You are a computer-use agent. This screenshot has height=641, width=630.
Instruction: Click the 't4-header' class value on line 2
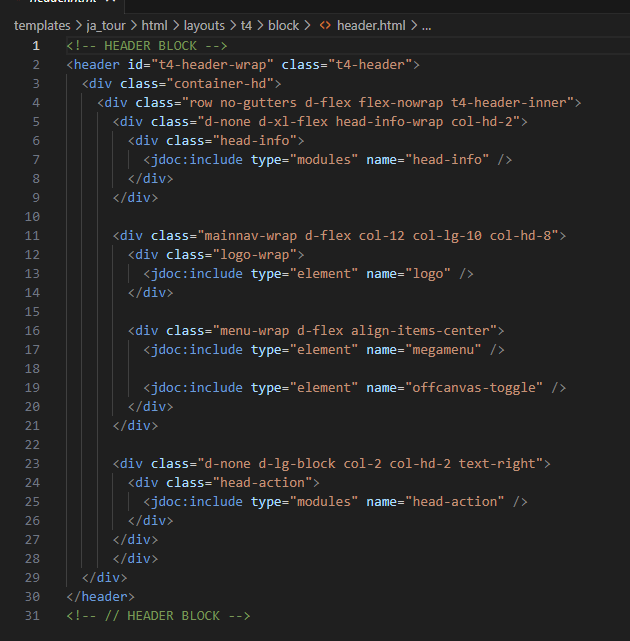point(370,65)
